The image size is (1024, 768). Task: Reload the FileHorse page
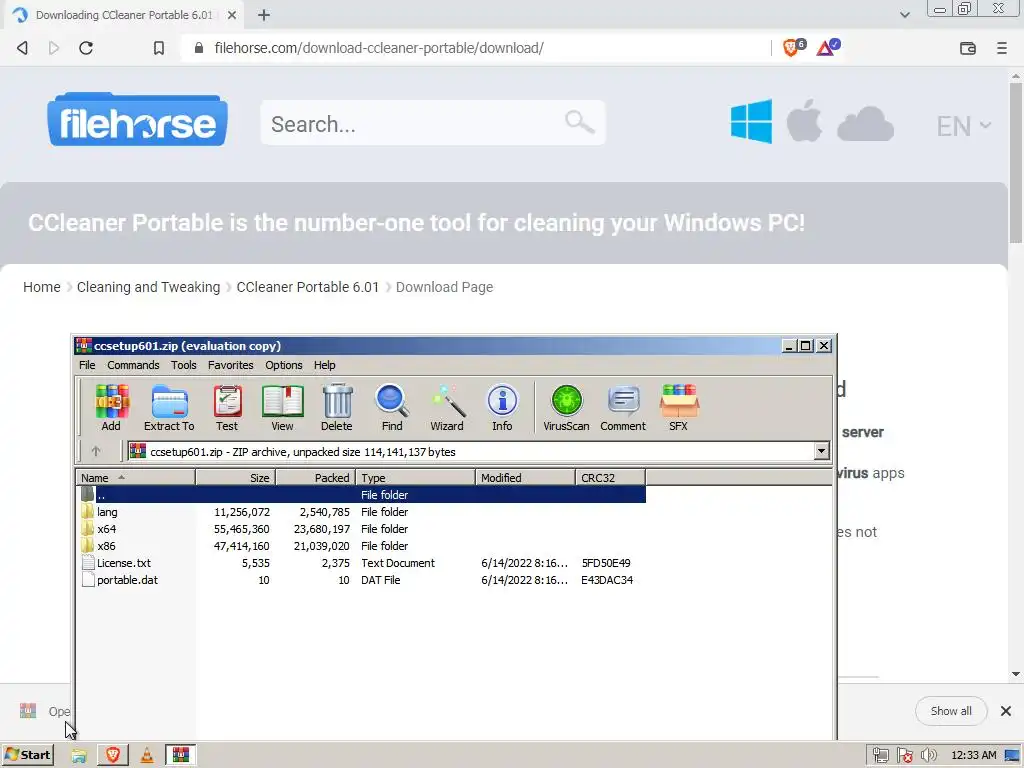86,48
